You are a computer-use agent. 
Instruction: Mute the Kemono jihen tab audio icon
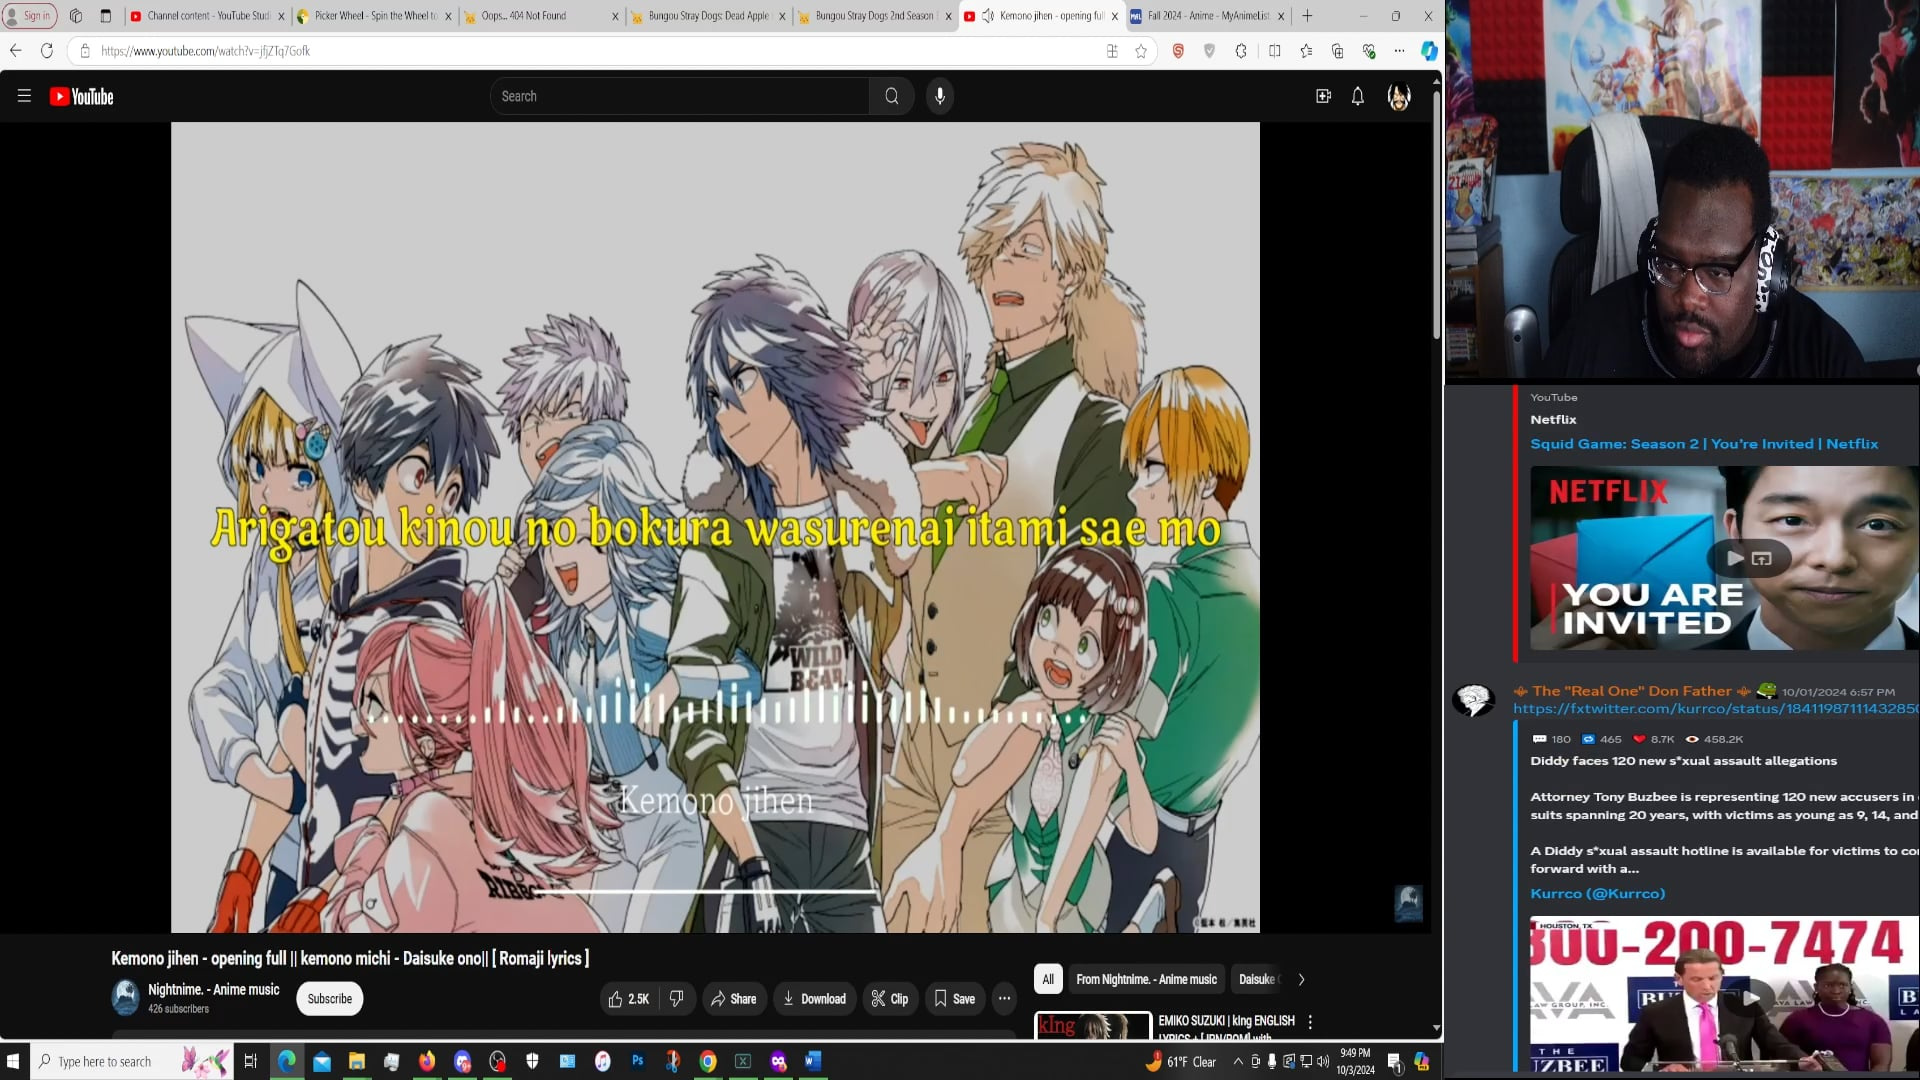click(988, 16)
